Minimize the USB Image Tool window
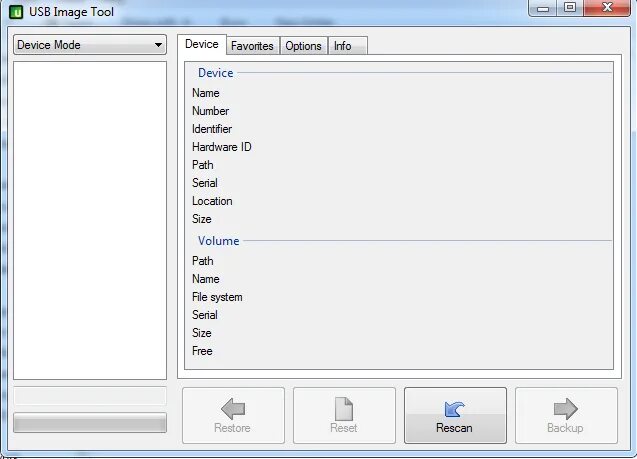 pos(543,8)
